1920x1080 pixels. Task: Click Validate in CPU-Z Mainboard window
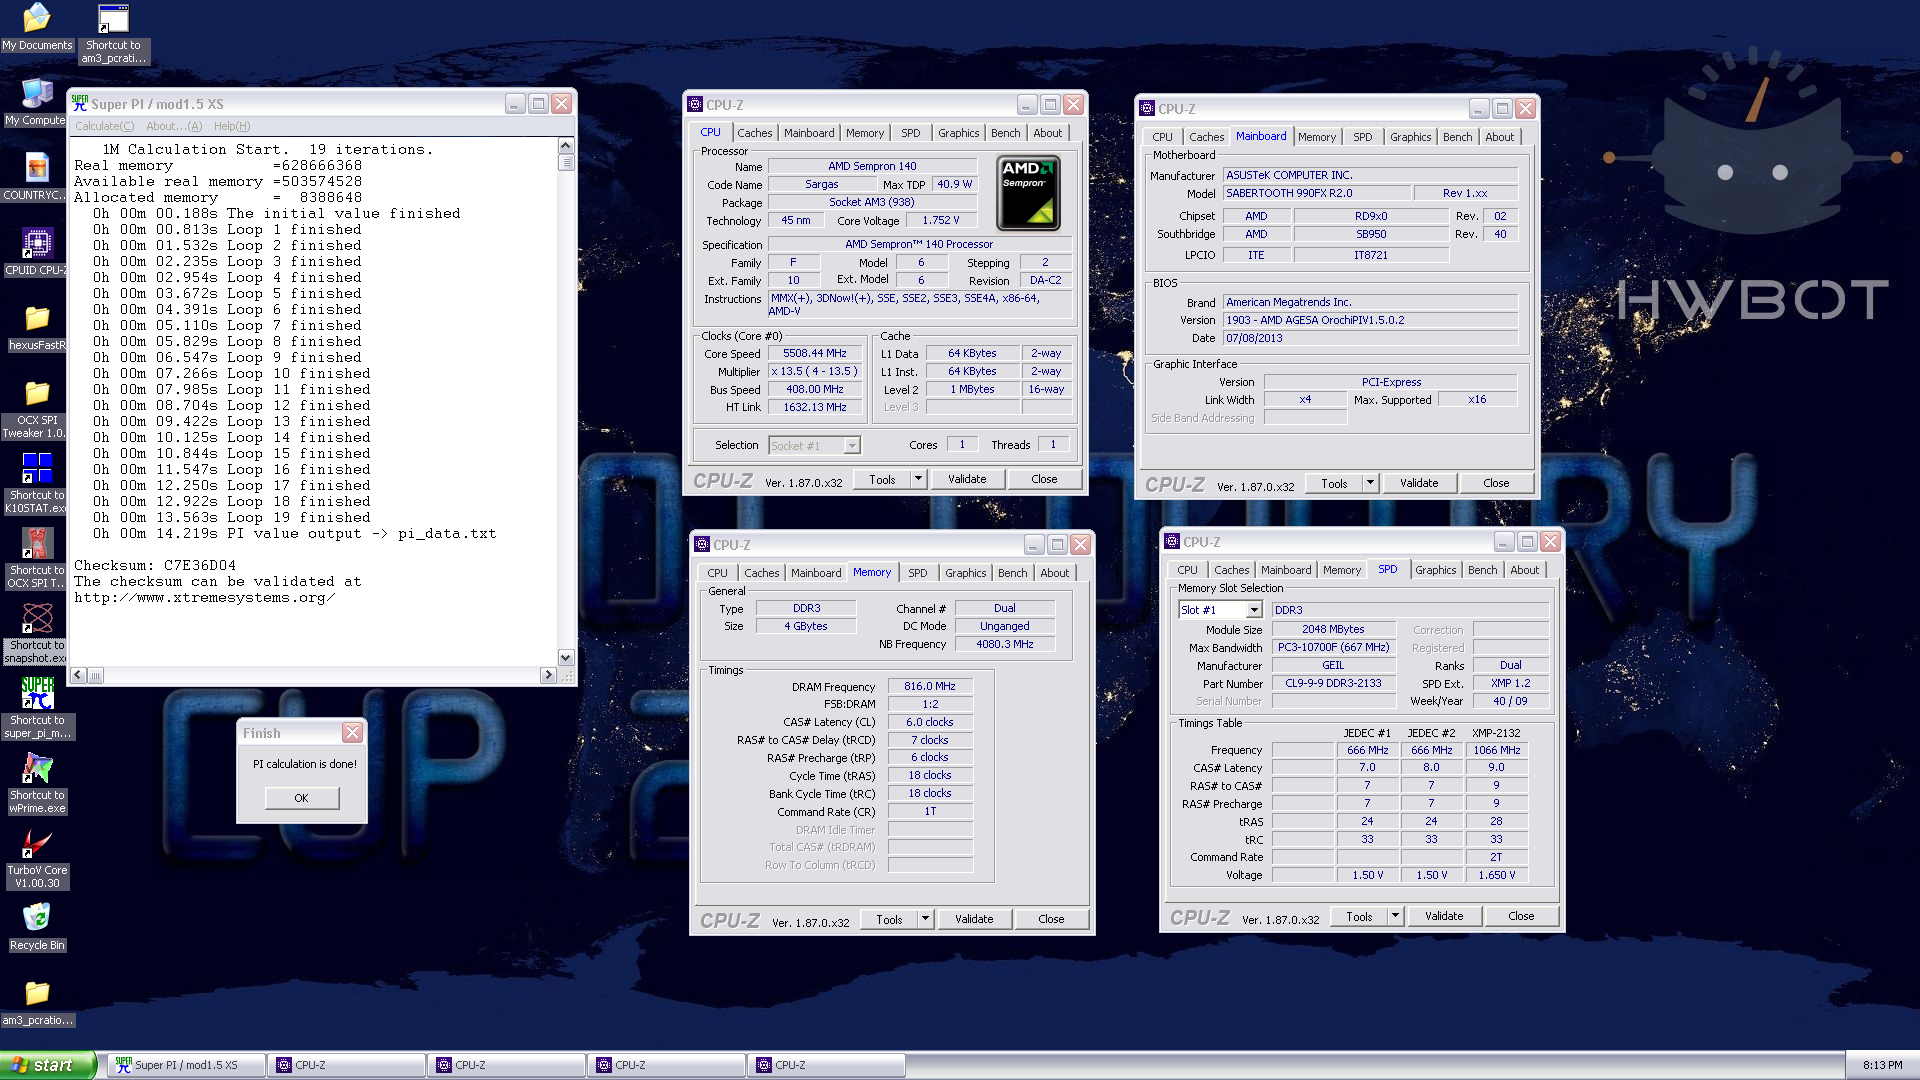click(x=1419, y=483)
